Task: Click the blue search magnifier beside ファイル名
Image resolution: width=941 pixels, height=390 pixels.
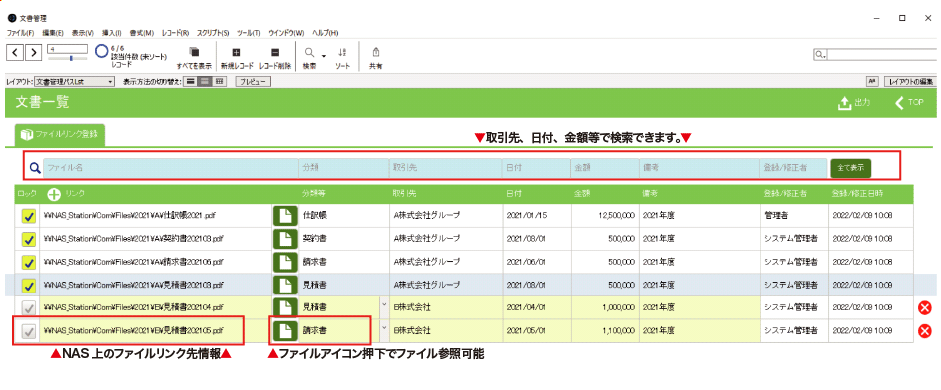Action: (x=34, y=169)
